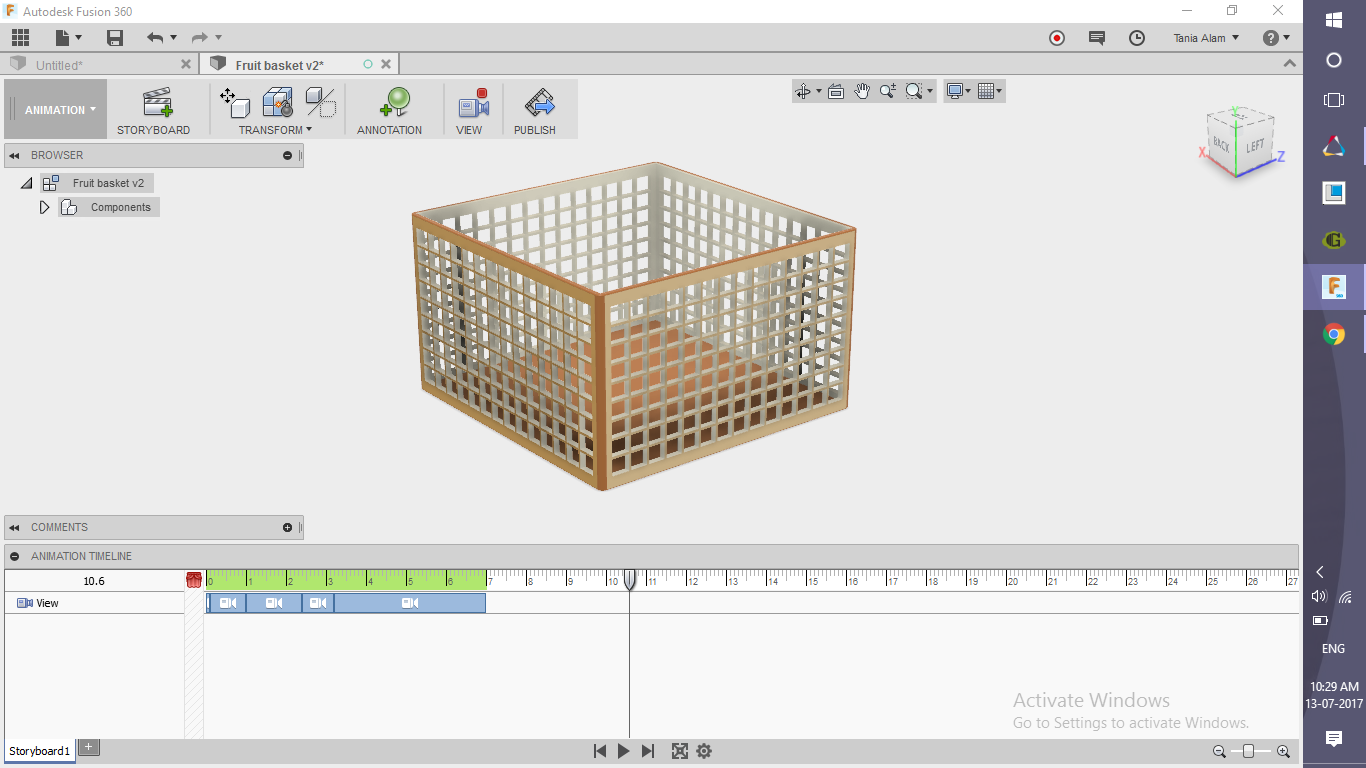Click the red record button in title toolbar

(x=1057, y=38)
